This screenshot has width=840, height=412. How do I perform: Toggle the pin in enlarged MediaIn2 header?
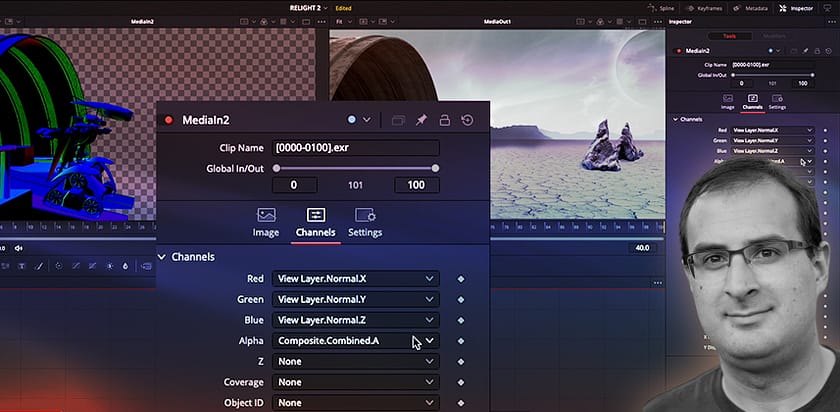click(x=421, y=120)
